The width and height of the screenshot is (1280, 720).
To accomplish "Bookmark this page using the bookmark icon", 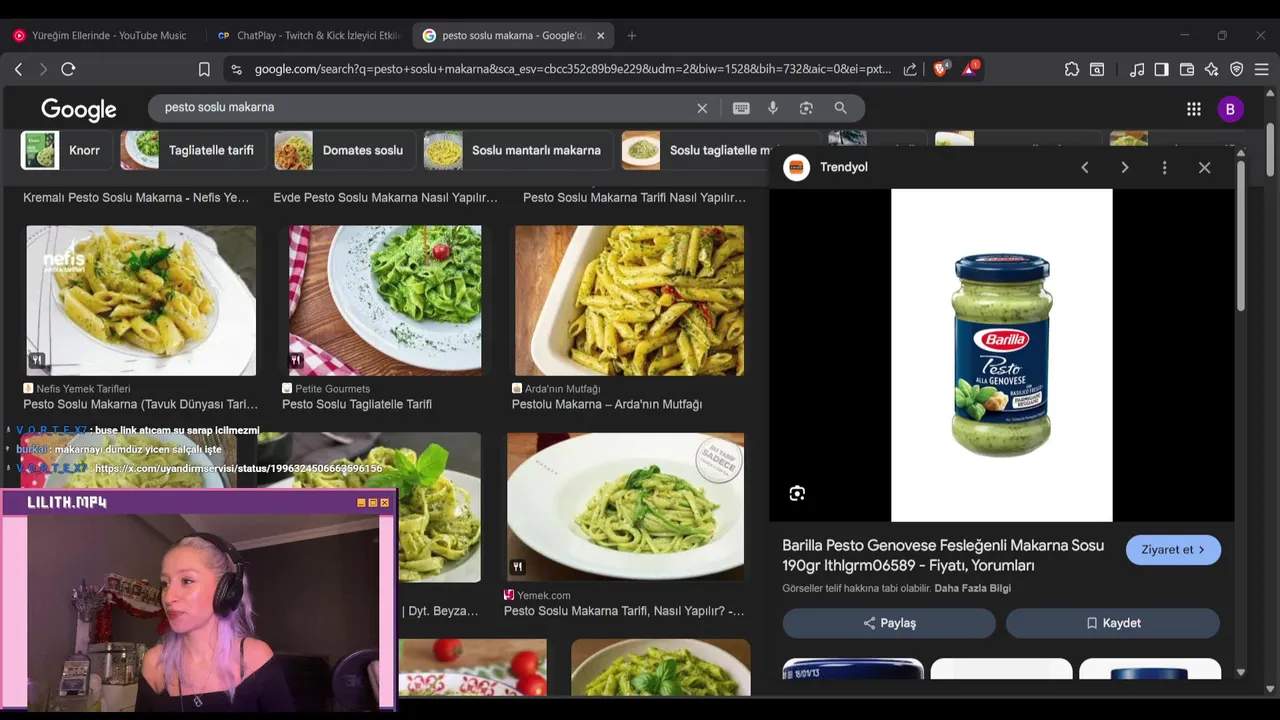I will click(x=204, y=69).
